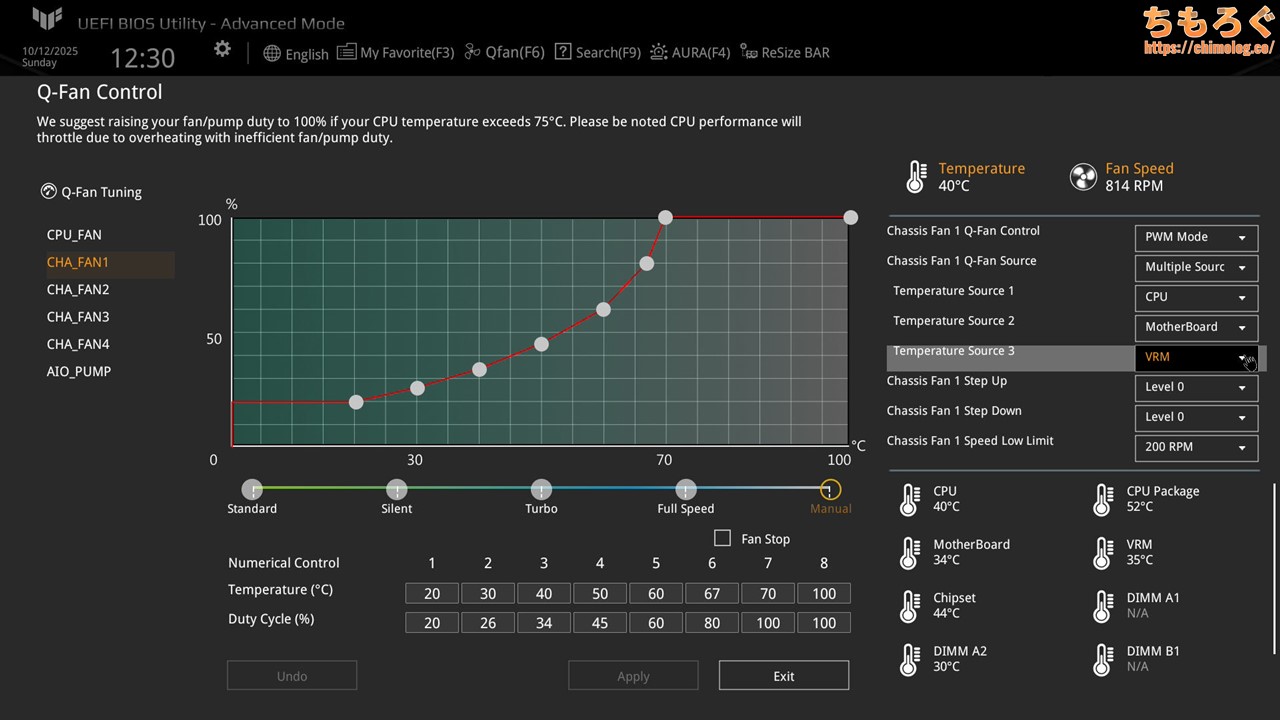This screenshot has height=720, width=1280.
Task: Click the globe language icon
Action: [x=272, y=53]
